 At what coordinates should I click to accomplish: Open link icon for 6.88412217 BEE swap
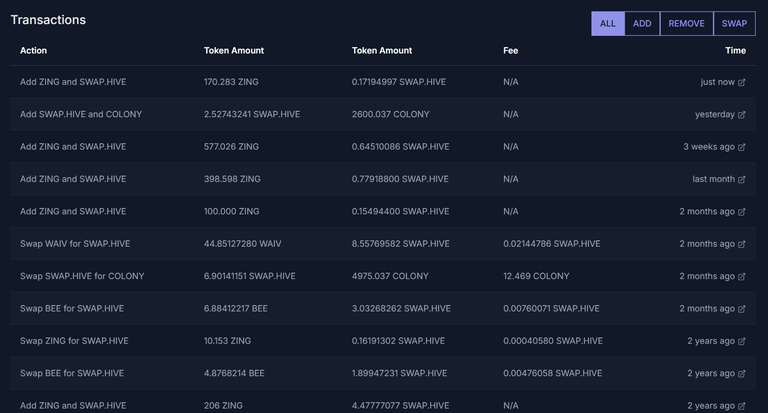[742, 309]
